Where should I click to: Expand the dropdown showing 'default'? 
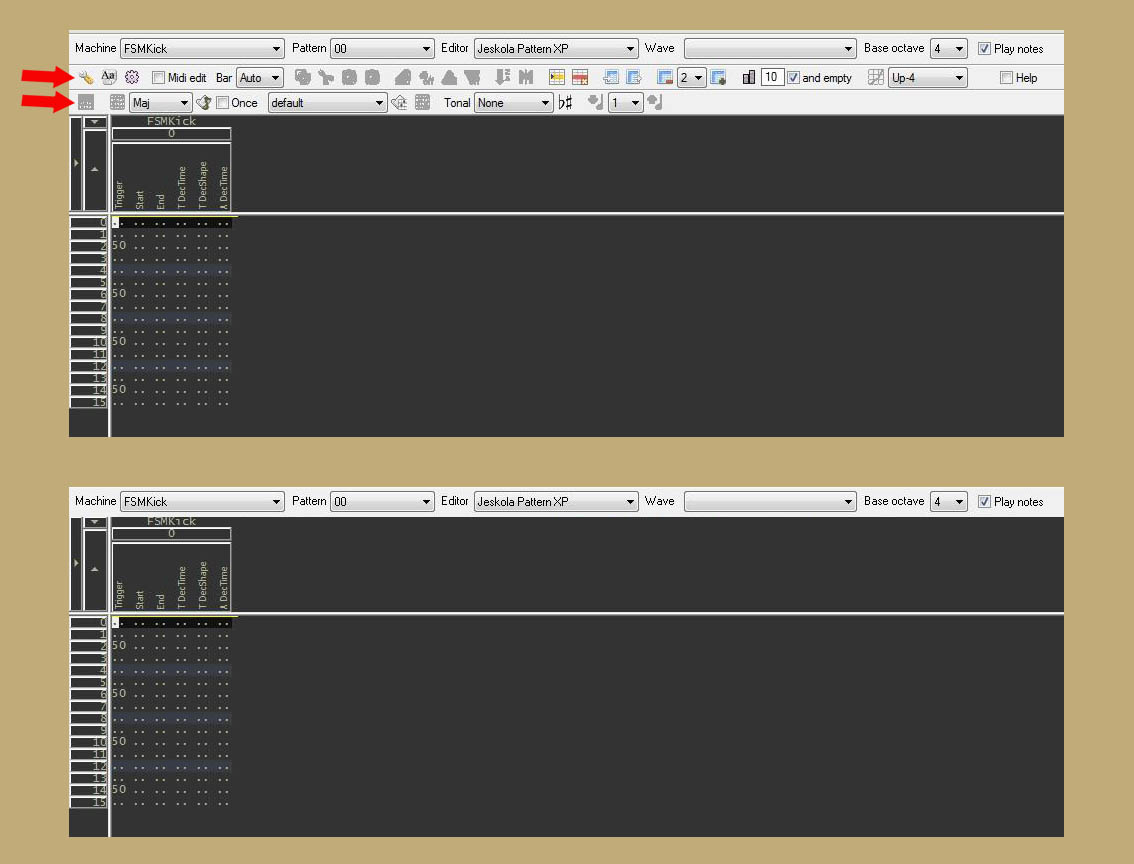click(326, 102)
